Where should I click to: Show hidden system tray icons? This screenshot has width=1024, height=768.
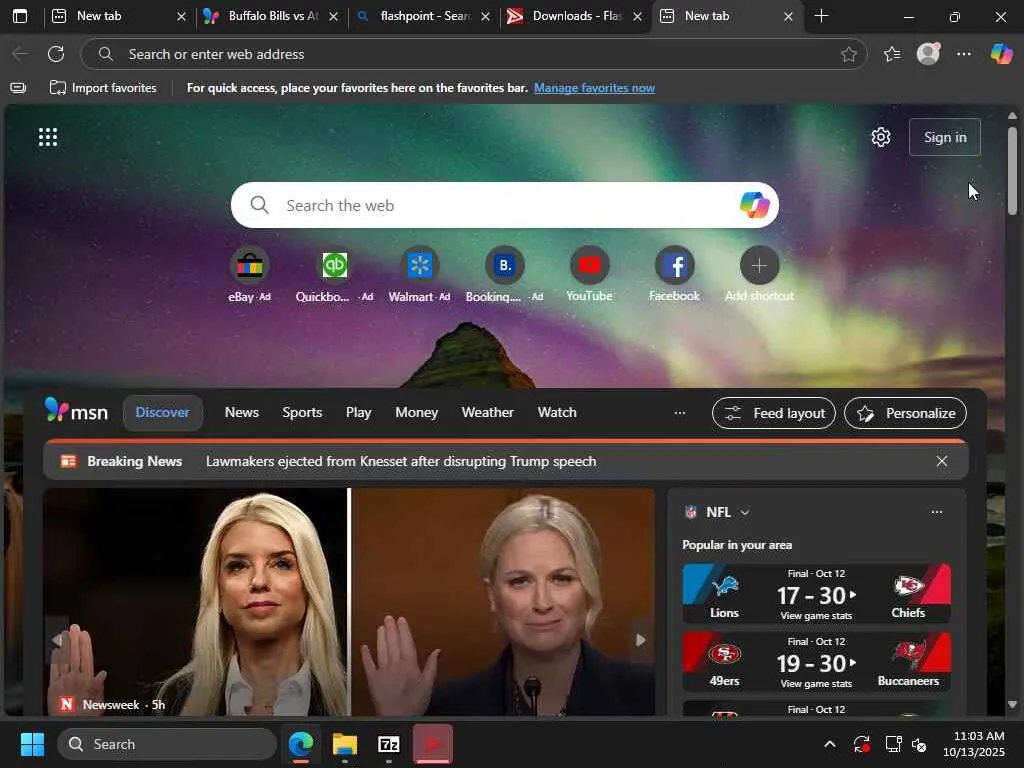tap(829, 744)
